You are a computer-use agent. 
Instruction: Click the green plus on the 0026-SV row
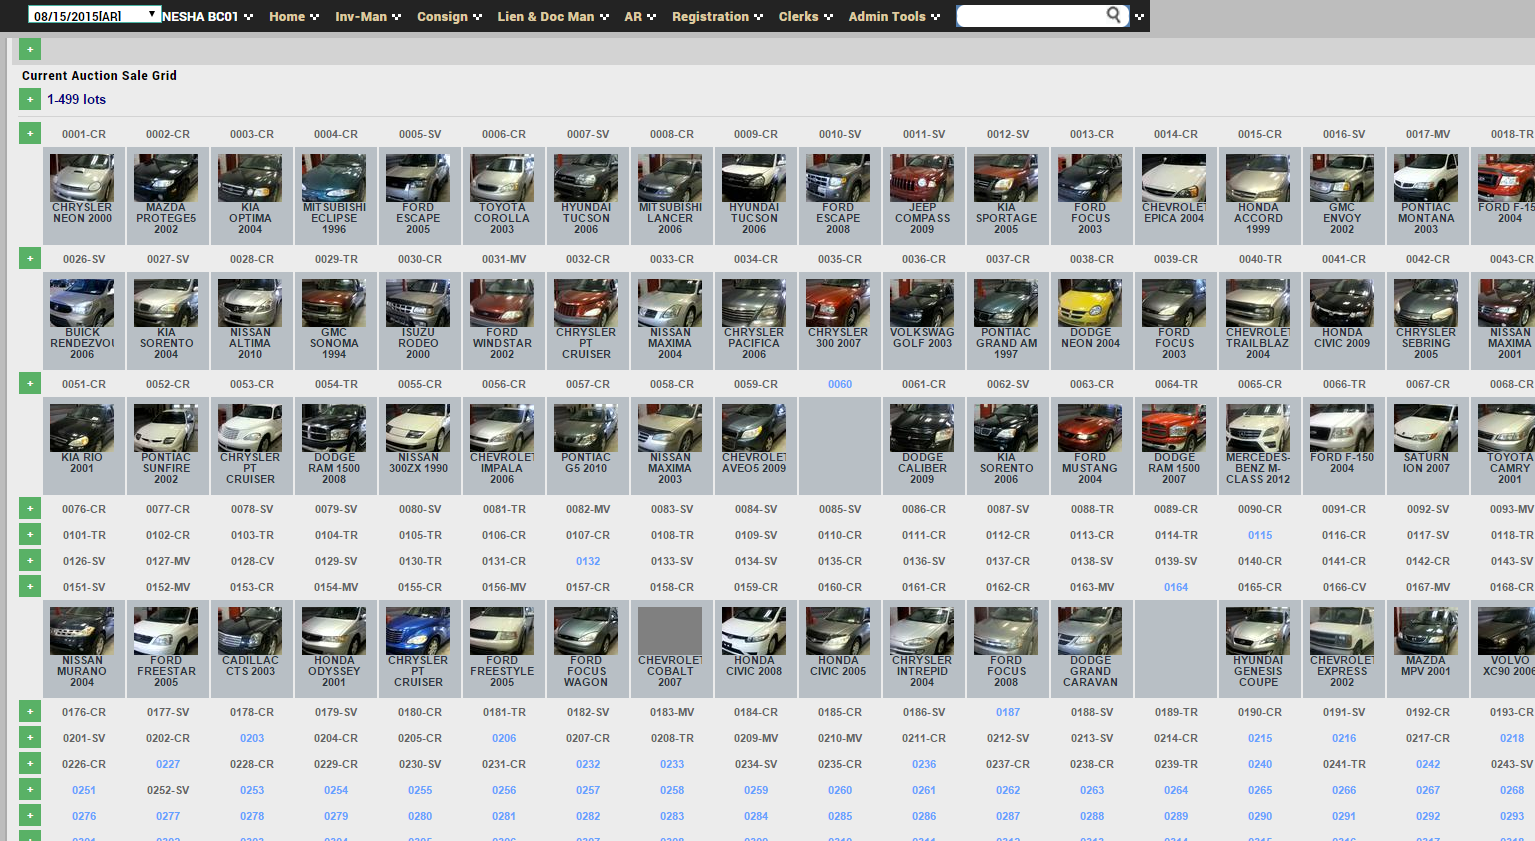[30, 259]
